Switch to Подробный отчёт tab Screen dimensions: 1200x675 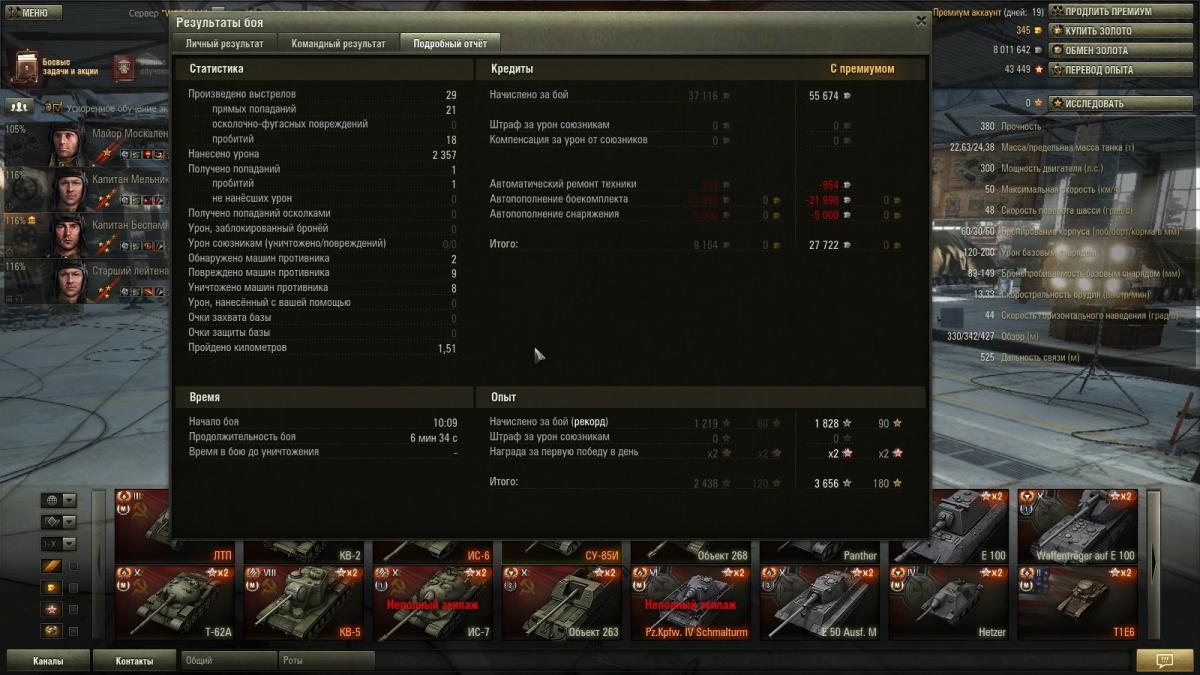pos(450,43)
